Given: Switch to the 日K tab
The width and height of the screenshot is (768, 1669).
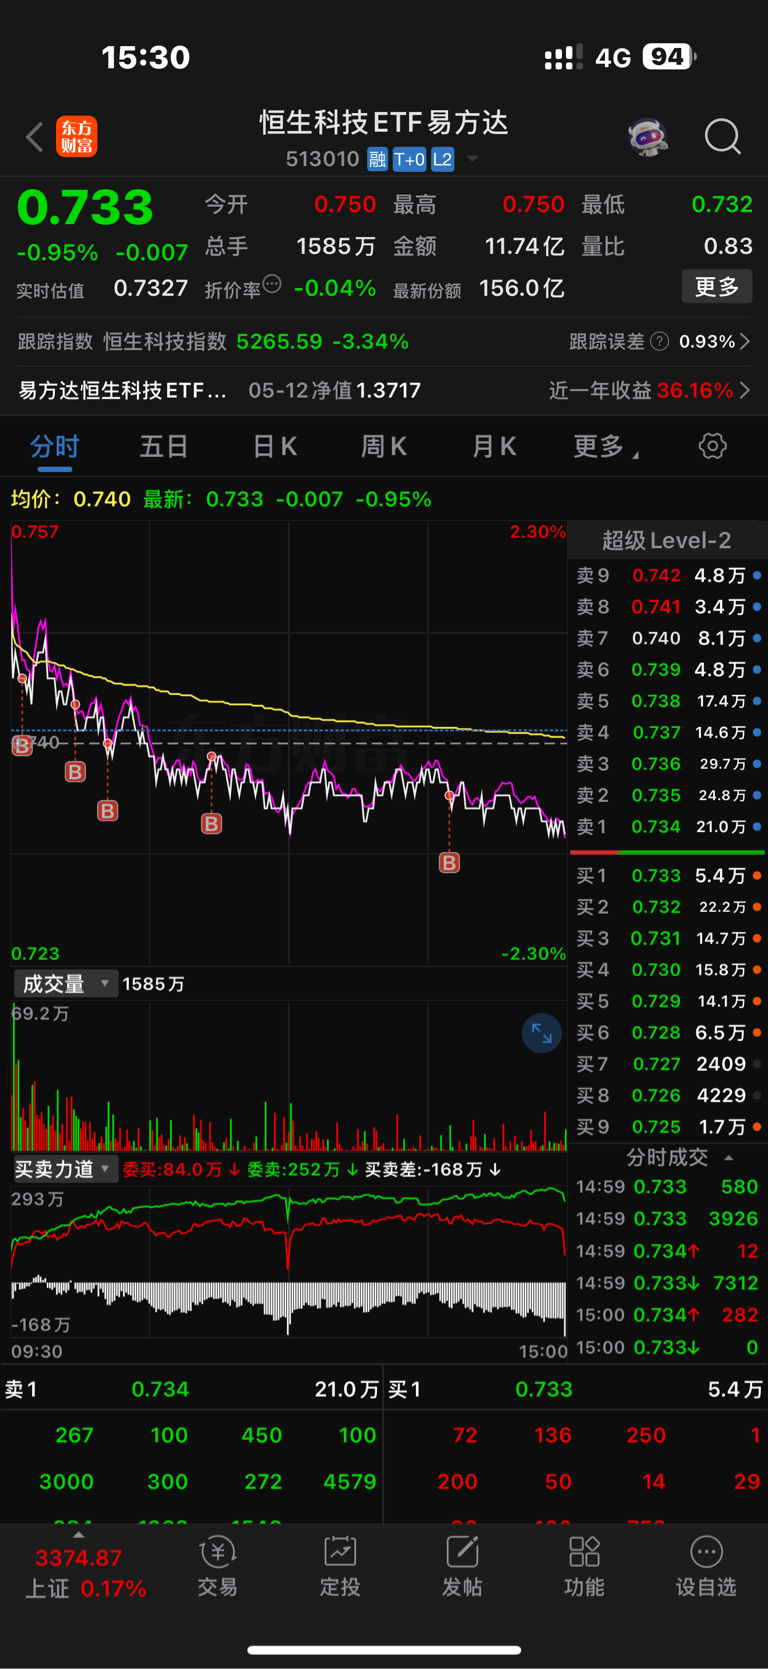Looking at the screenshot, I should tap(274, 447).
